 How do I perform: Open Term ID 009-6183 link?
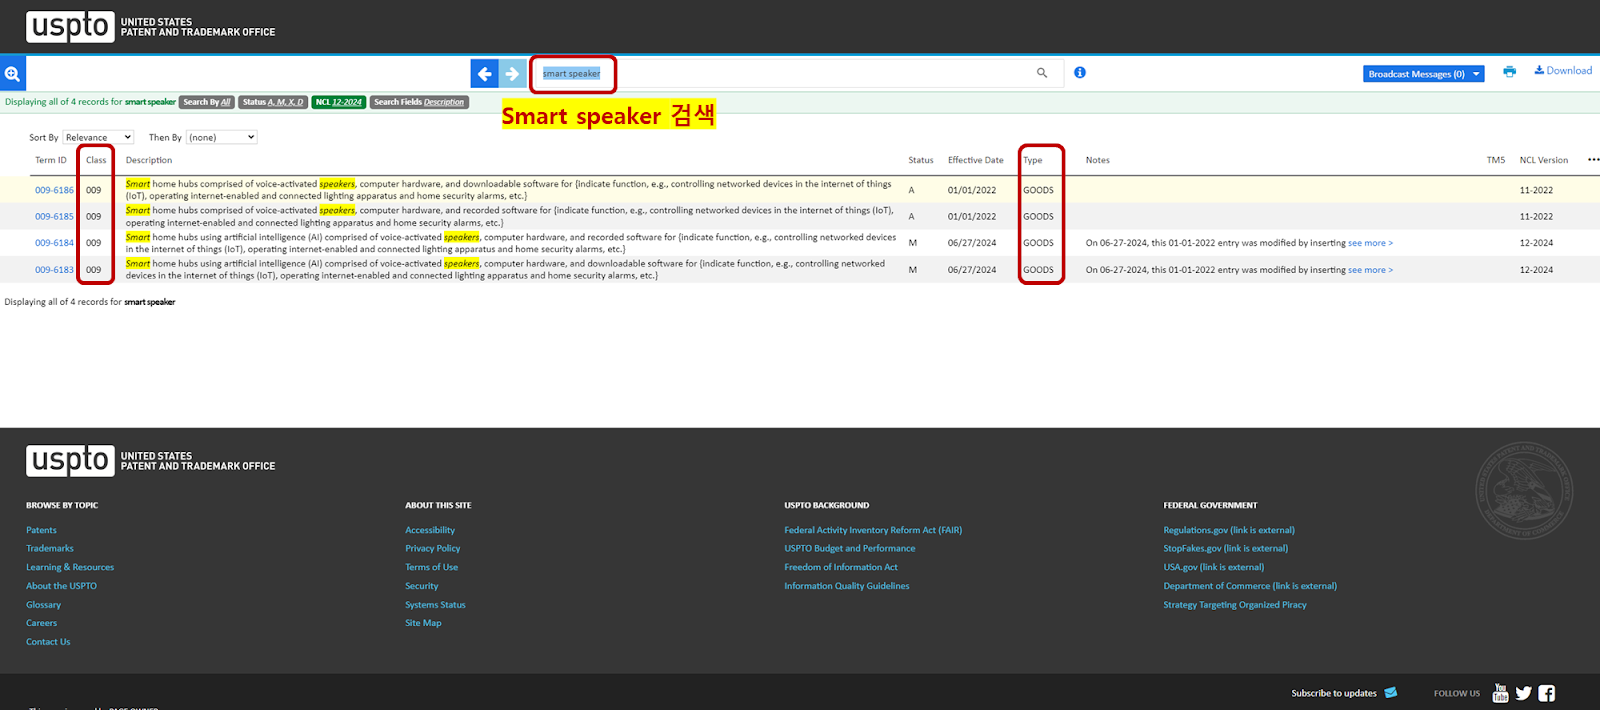54,270
